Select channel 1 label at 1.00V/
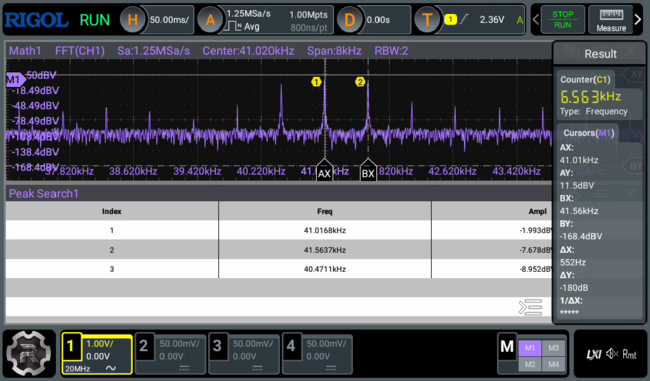 click(97, 354)
